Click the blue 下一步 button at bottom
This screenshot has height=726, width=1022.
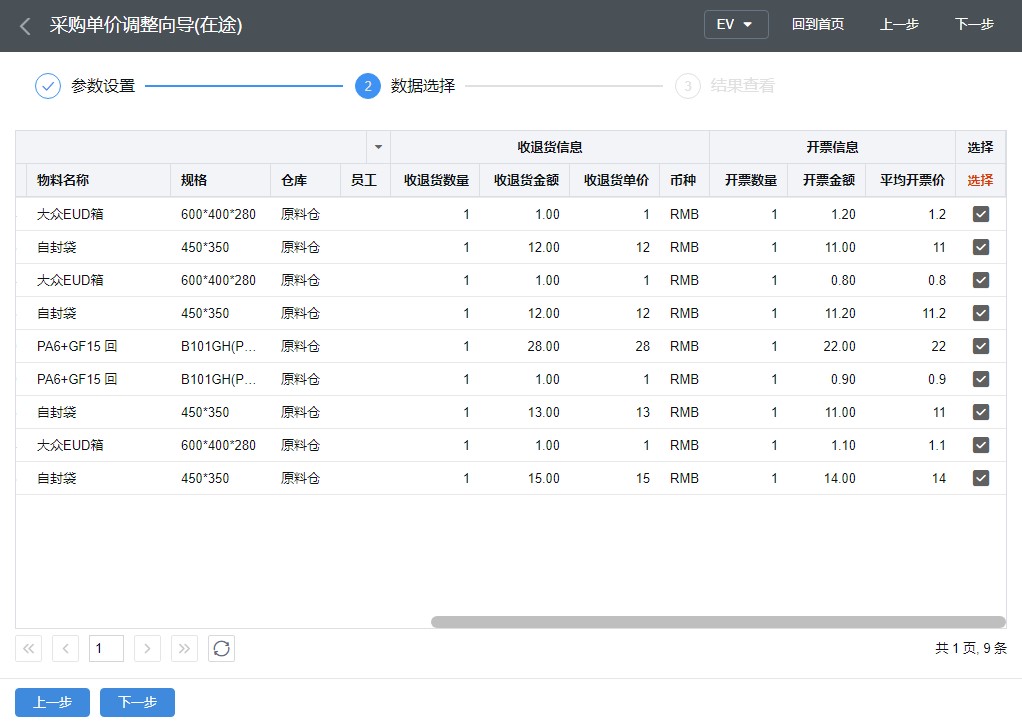[x=138, y=703]
